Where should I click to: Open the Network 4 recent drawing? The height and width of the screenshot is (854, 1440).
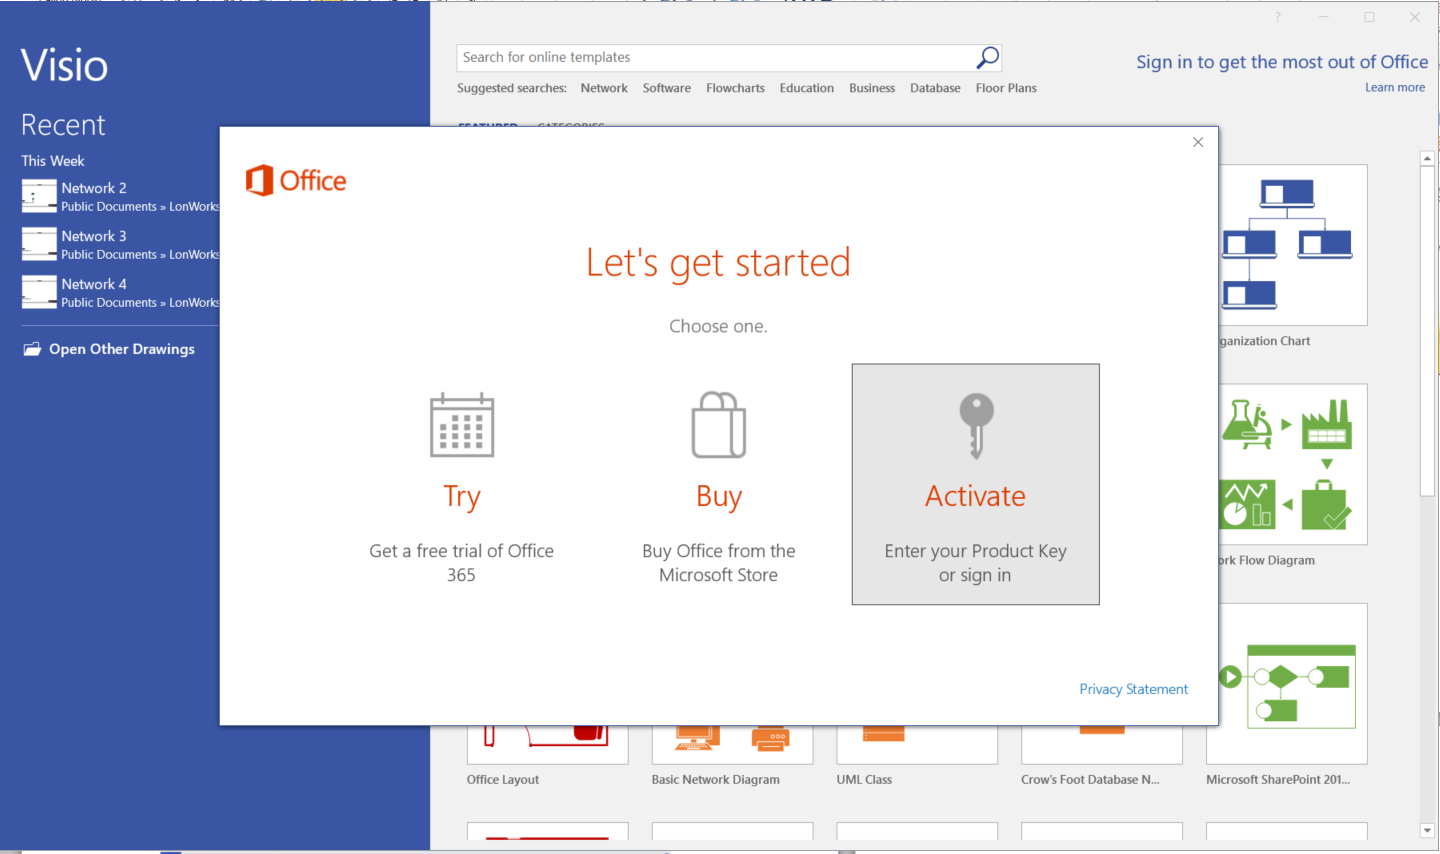coord(120,292)
